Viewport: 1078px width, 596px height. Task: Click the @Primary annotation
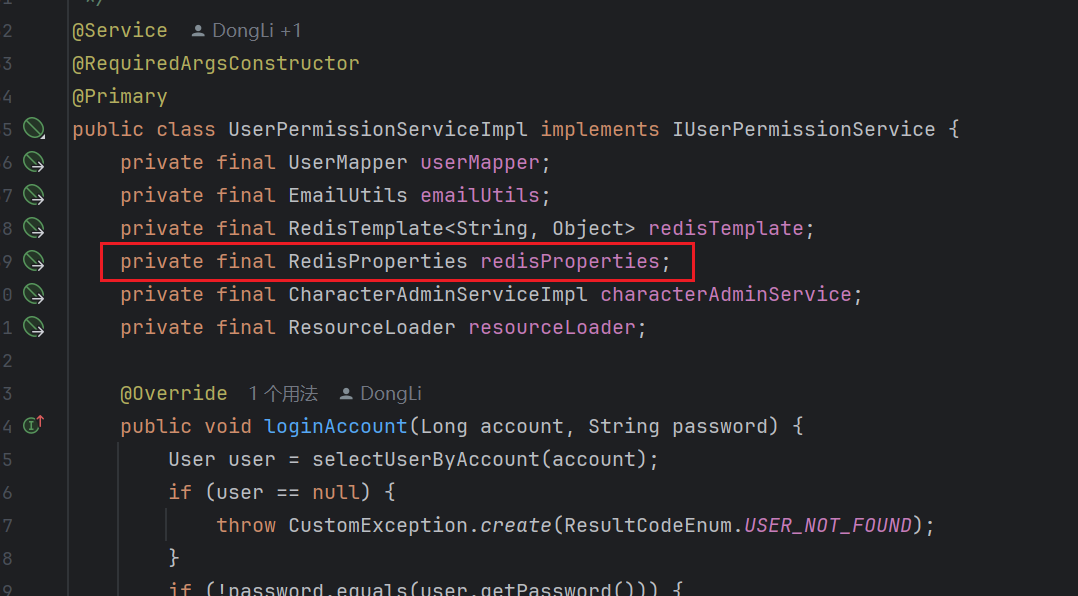[x=119, y=96]
